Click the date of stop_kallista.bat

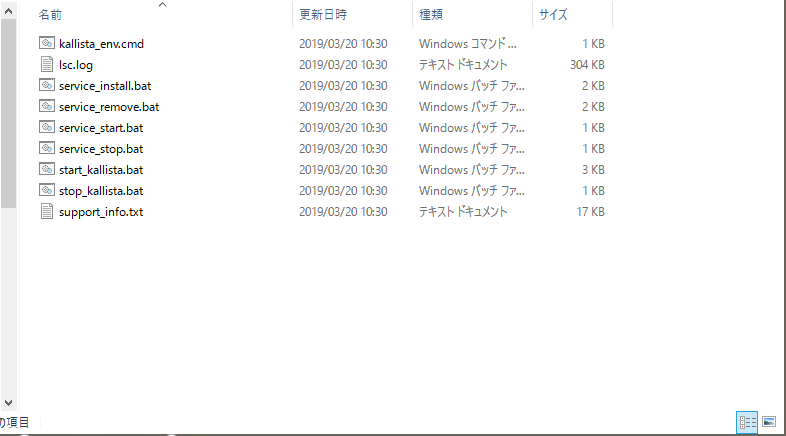[x=343, y=191]
